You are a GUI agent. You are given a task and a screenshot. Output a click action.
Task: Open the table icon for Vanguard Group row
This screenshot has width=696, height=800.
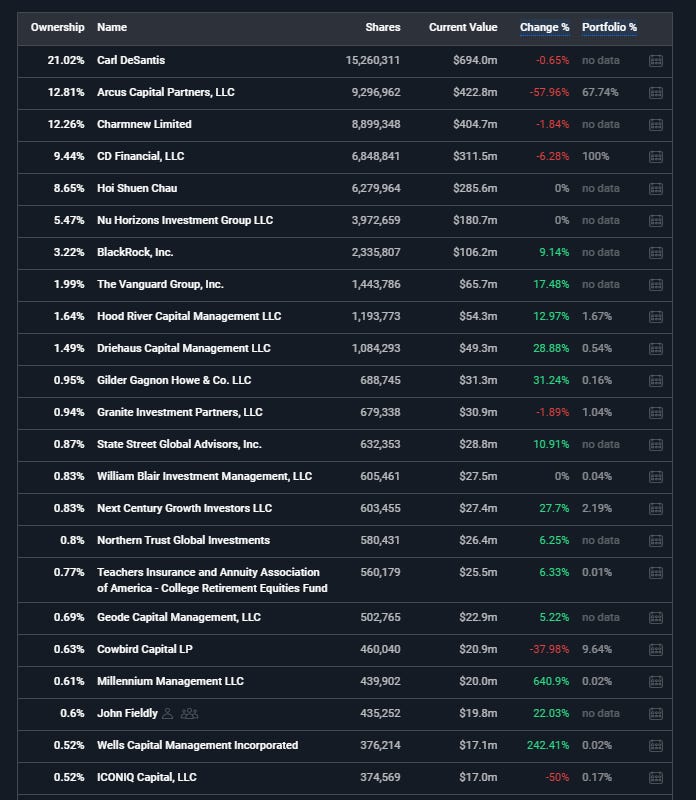point(656,285)
